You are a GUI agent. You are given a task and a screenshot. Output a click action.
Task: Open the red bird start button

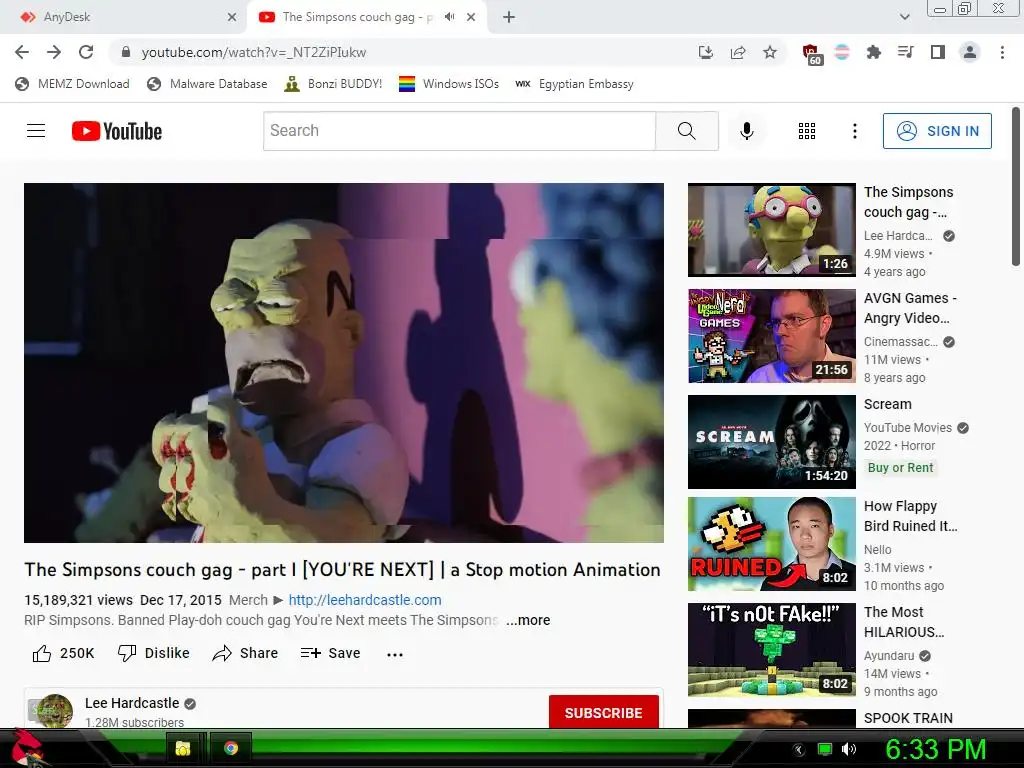click(25, 748)
